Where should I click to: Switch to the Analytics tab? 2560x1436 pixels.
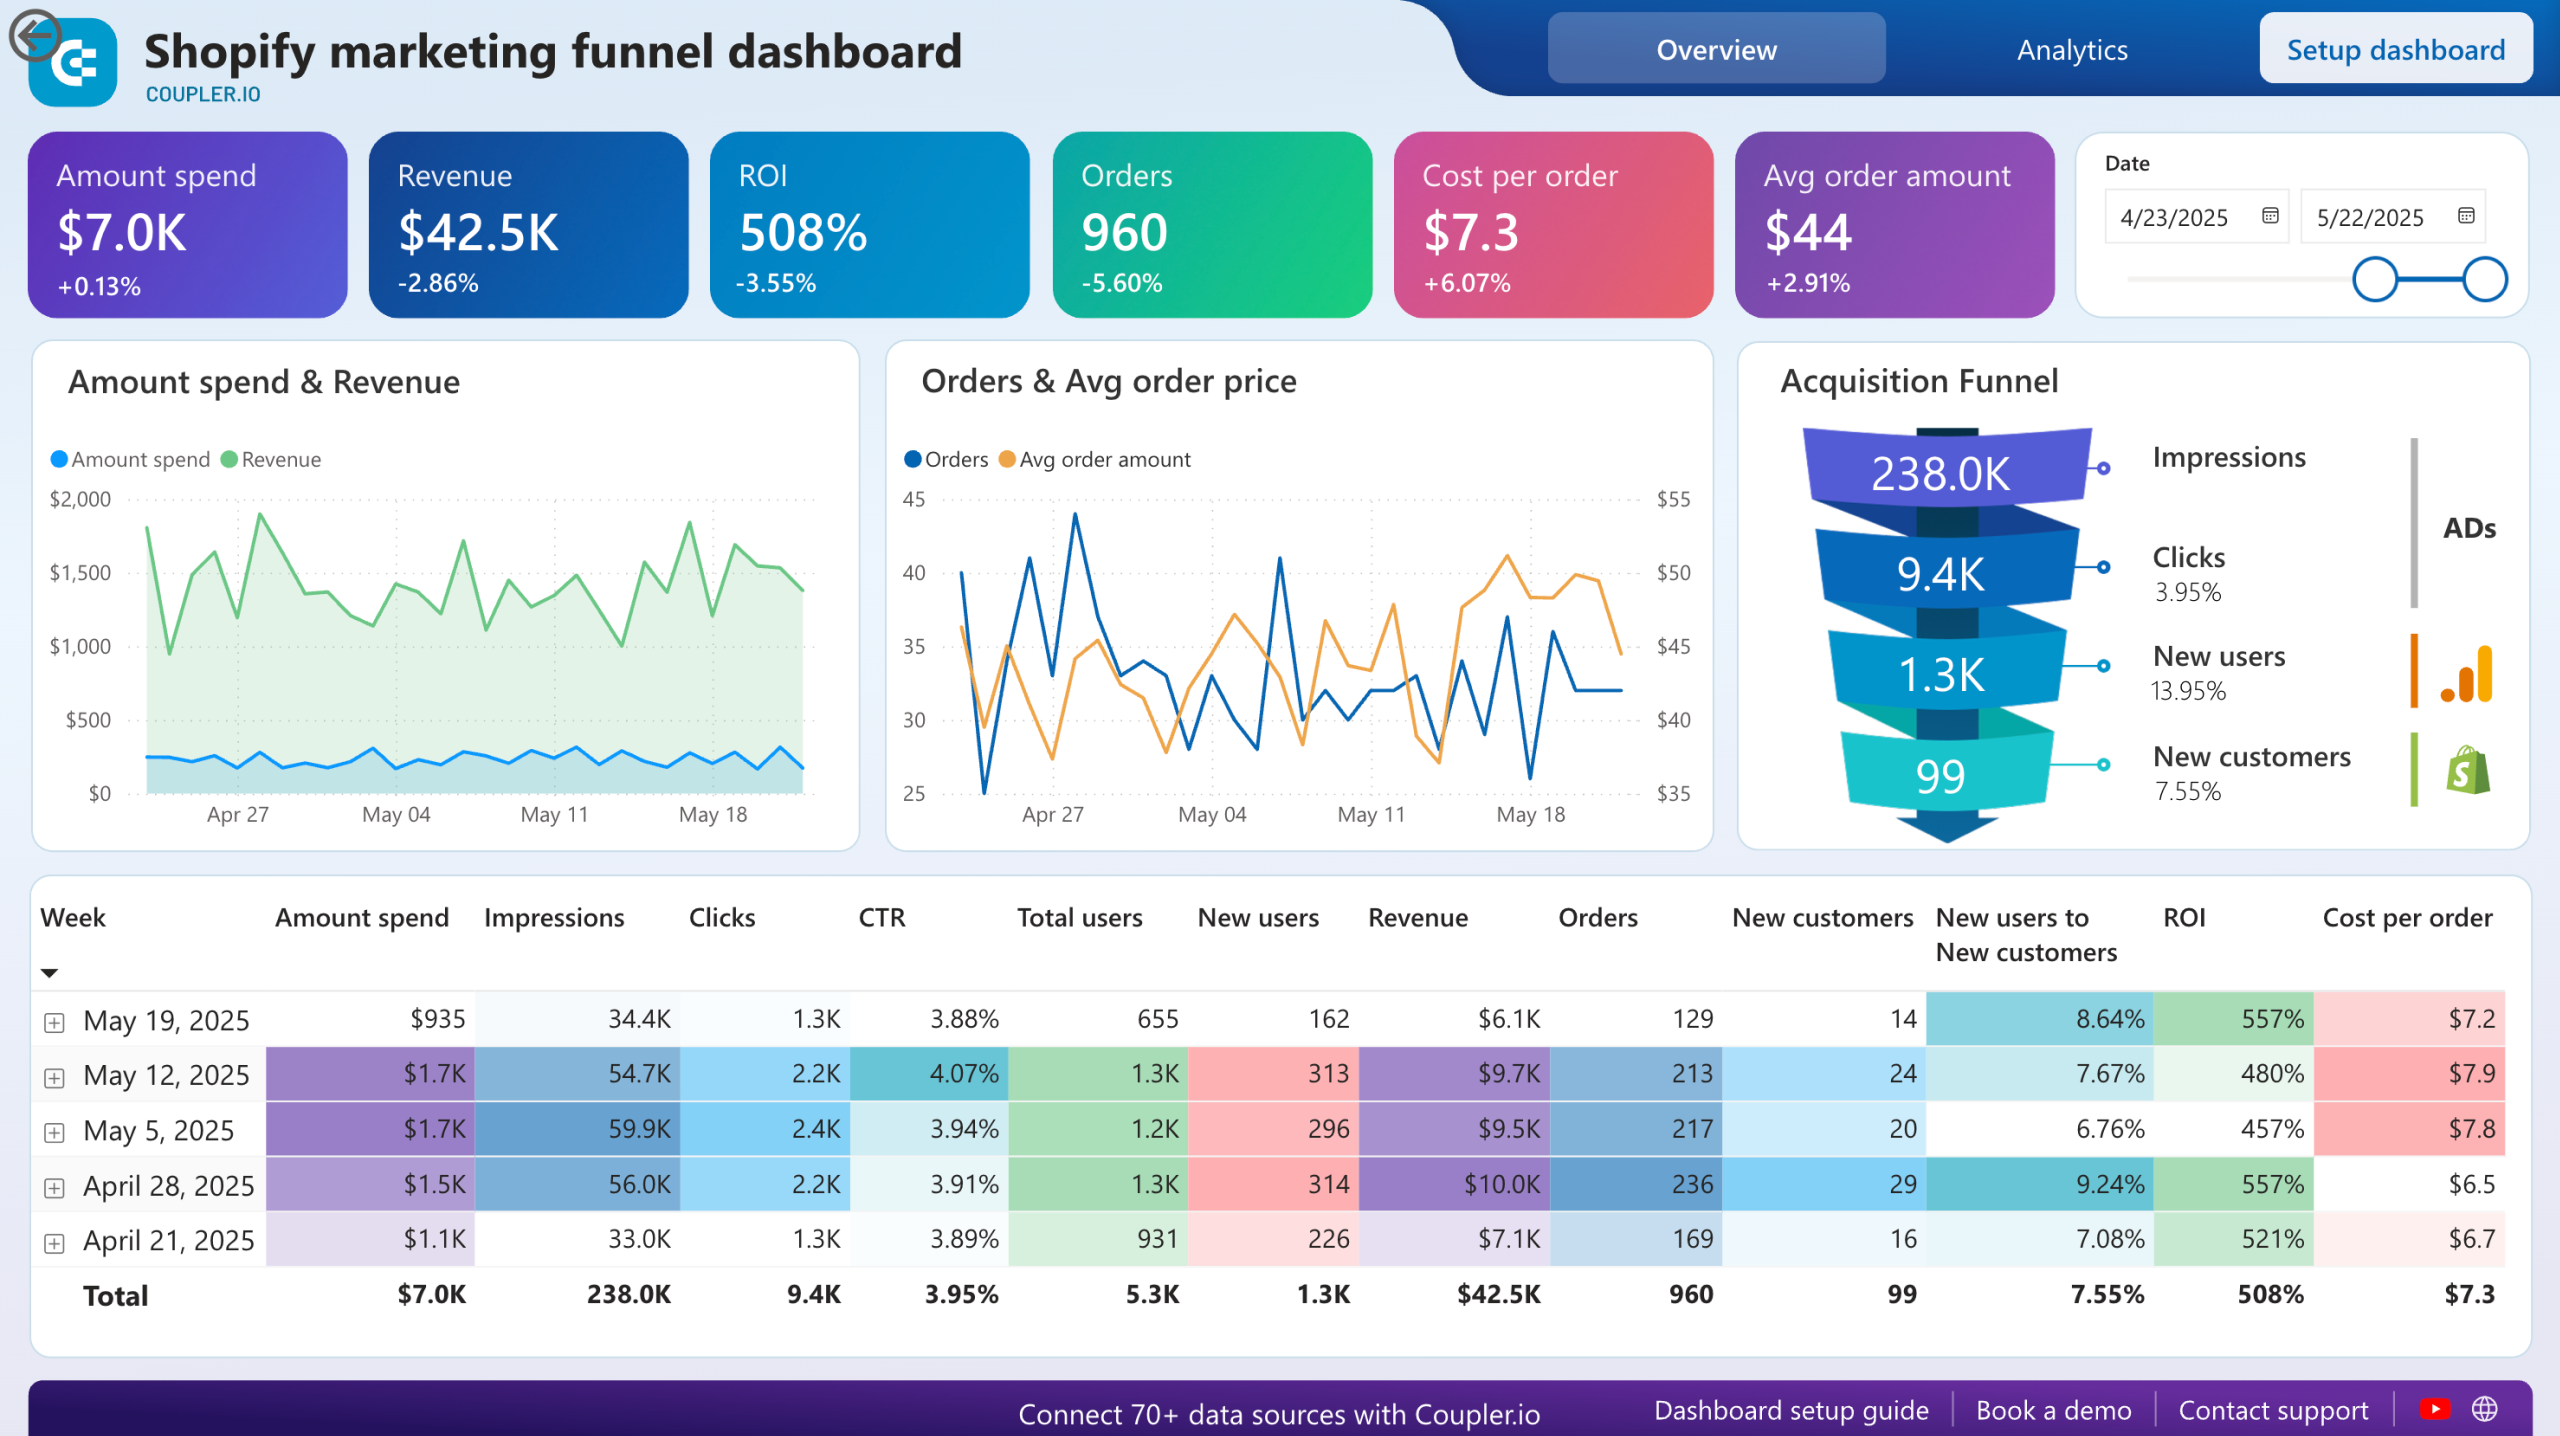[2071, 49]
